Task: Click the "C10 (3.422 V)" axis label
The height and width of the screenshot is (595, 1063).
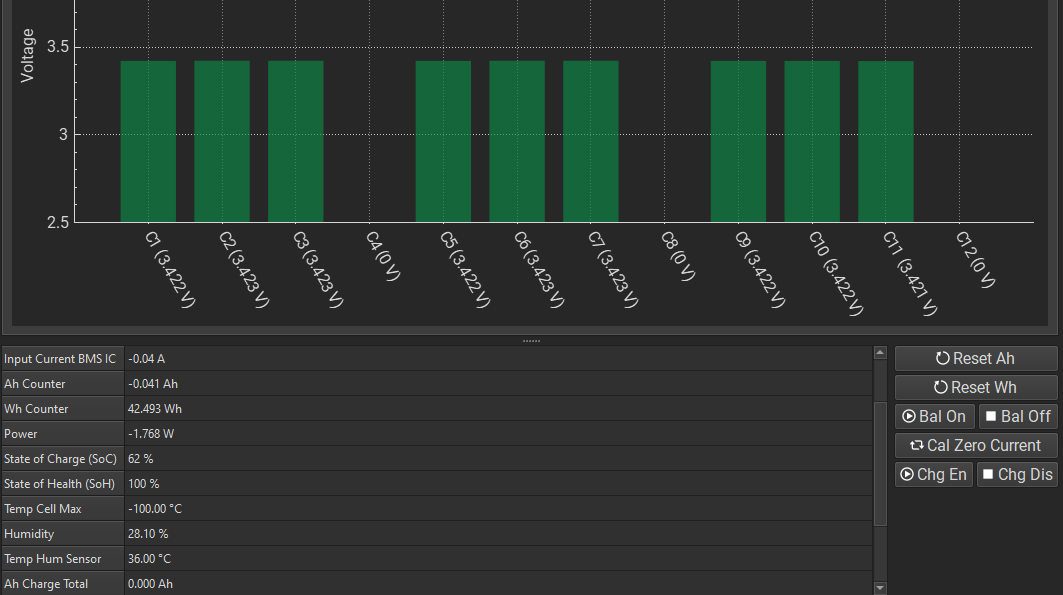Action: (837, 274)
